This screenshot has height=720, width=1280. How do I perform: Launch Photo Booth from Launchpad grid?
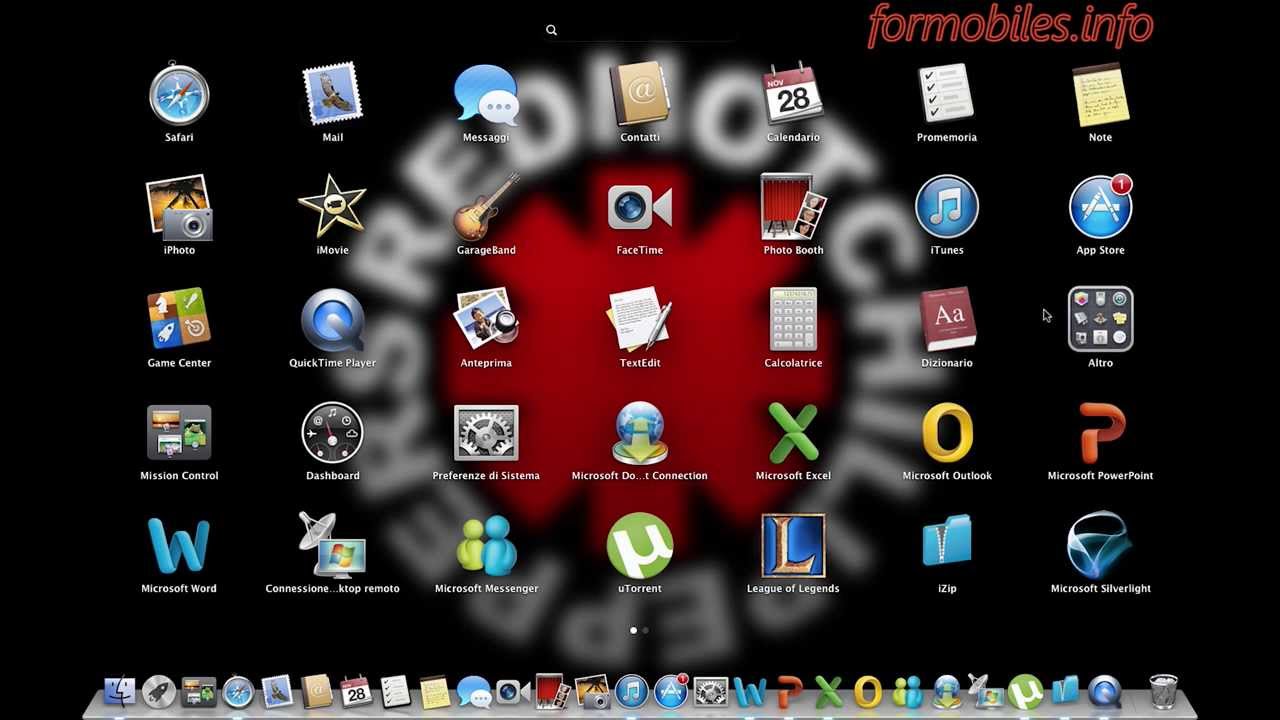click(793, 207)
